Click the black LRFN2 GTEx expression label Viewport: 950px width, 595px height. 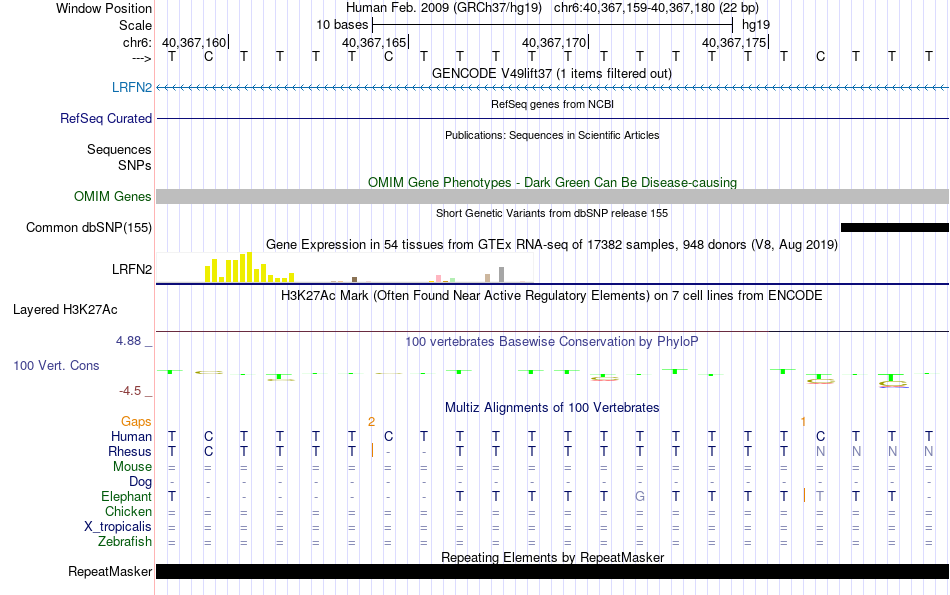[x=131, y=269]
